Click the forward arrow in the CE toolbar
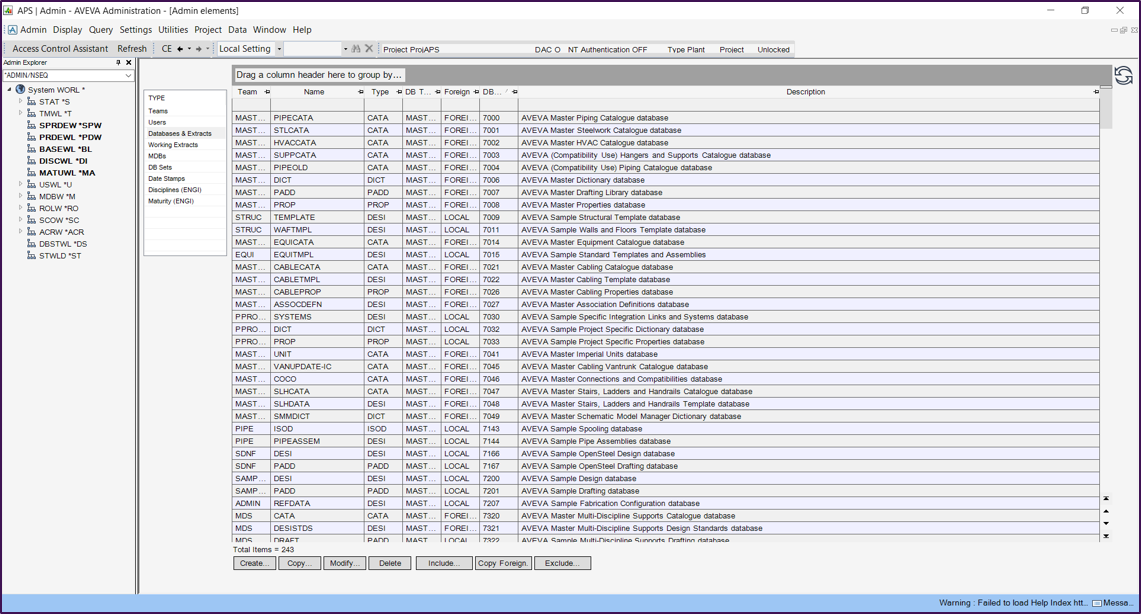The image size is (1141, 614). [x=198, y=49]
